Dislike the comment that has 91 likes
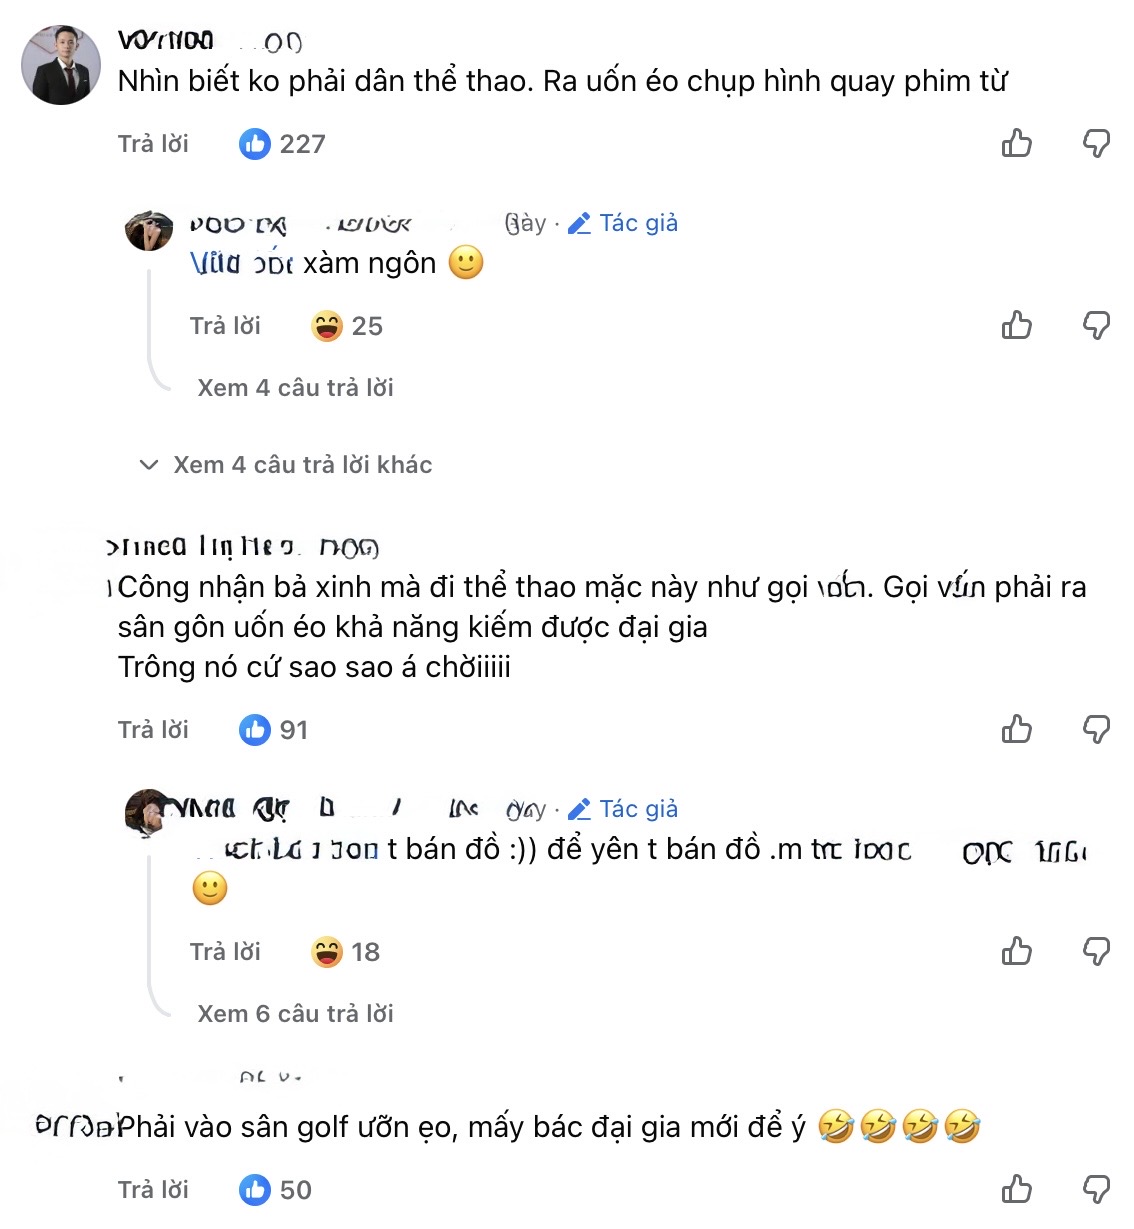 click(1096, 730)
